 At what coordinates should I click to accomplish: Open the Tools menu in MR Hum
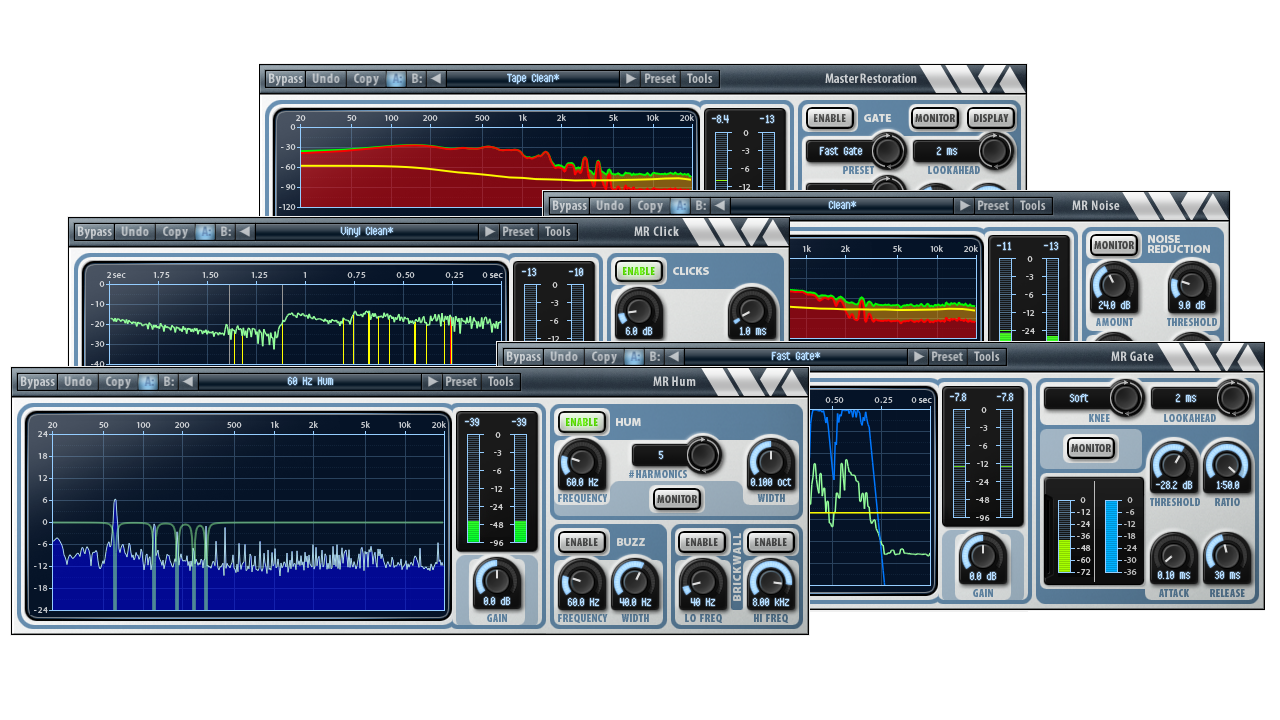pyautogui.click(x=500, y=381)
